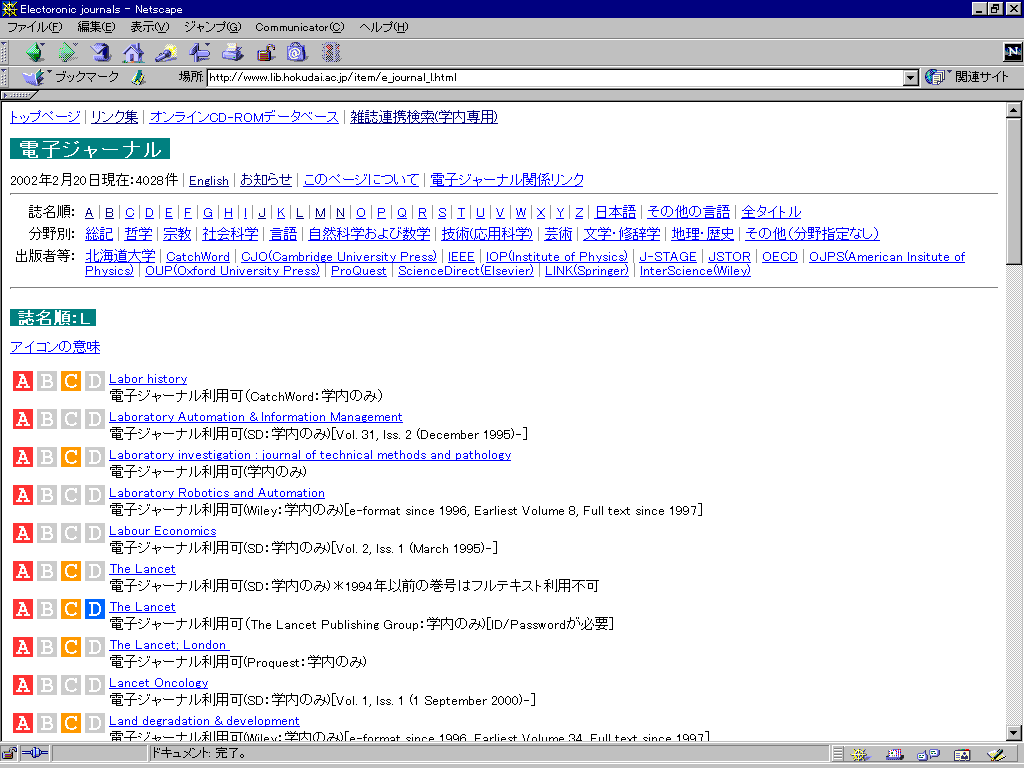The image size is (1024, 768).
Task: Open the Communicator(C) menu
Action: click(298, 27)
